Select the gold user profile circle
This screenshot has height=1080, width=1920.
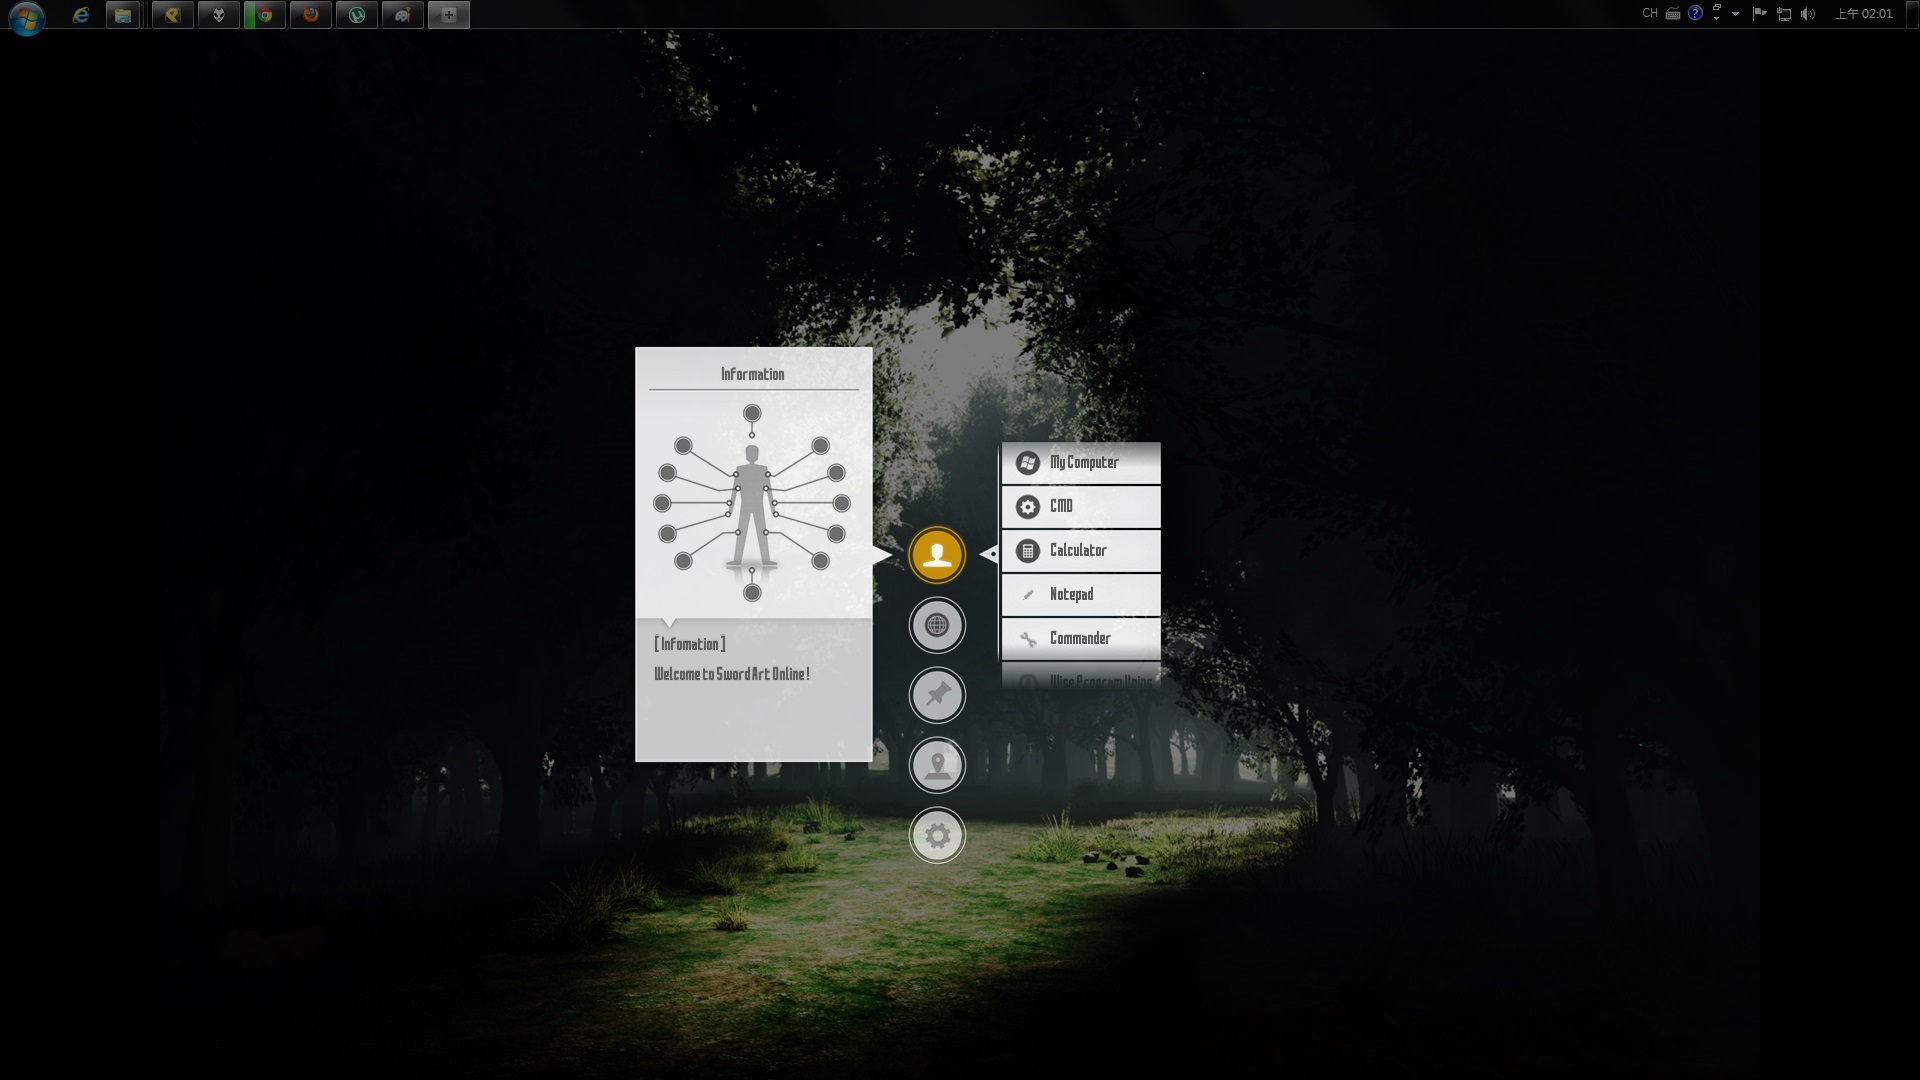click(937, 555)
